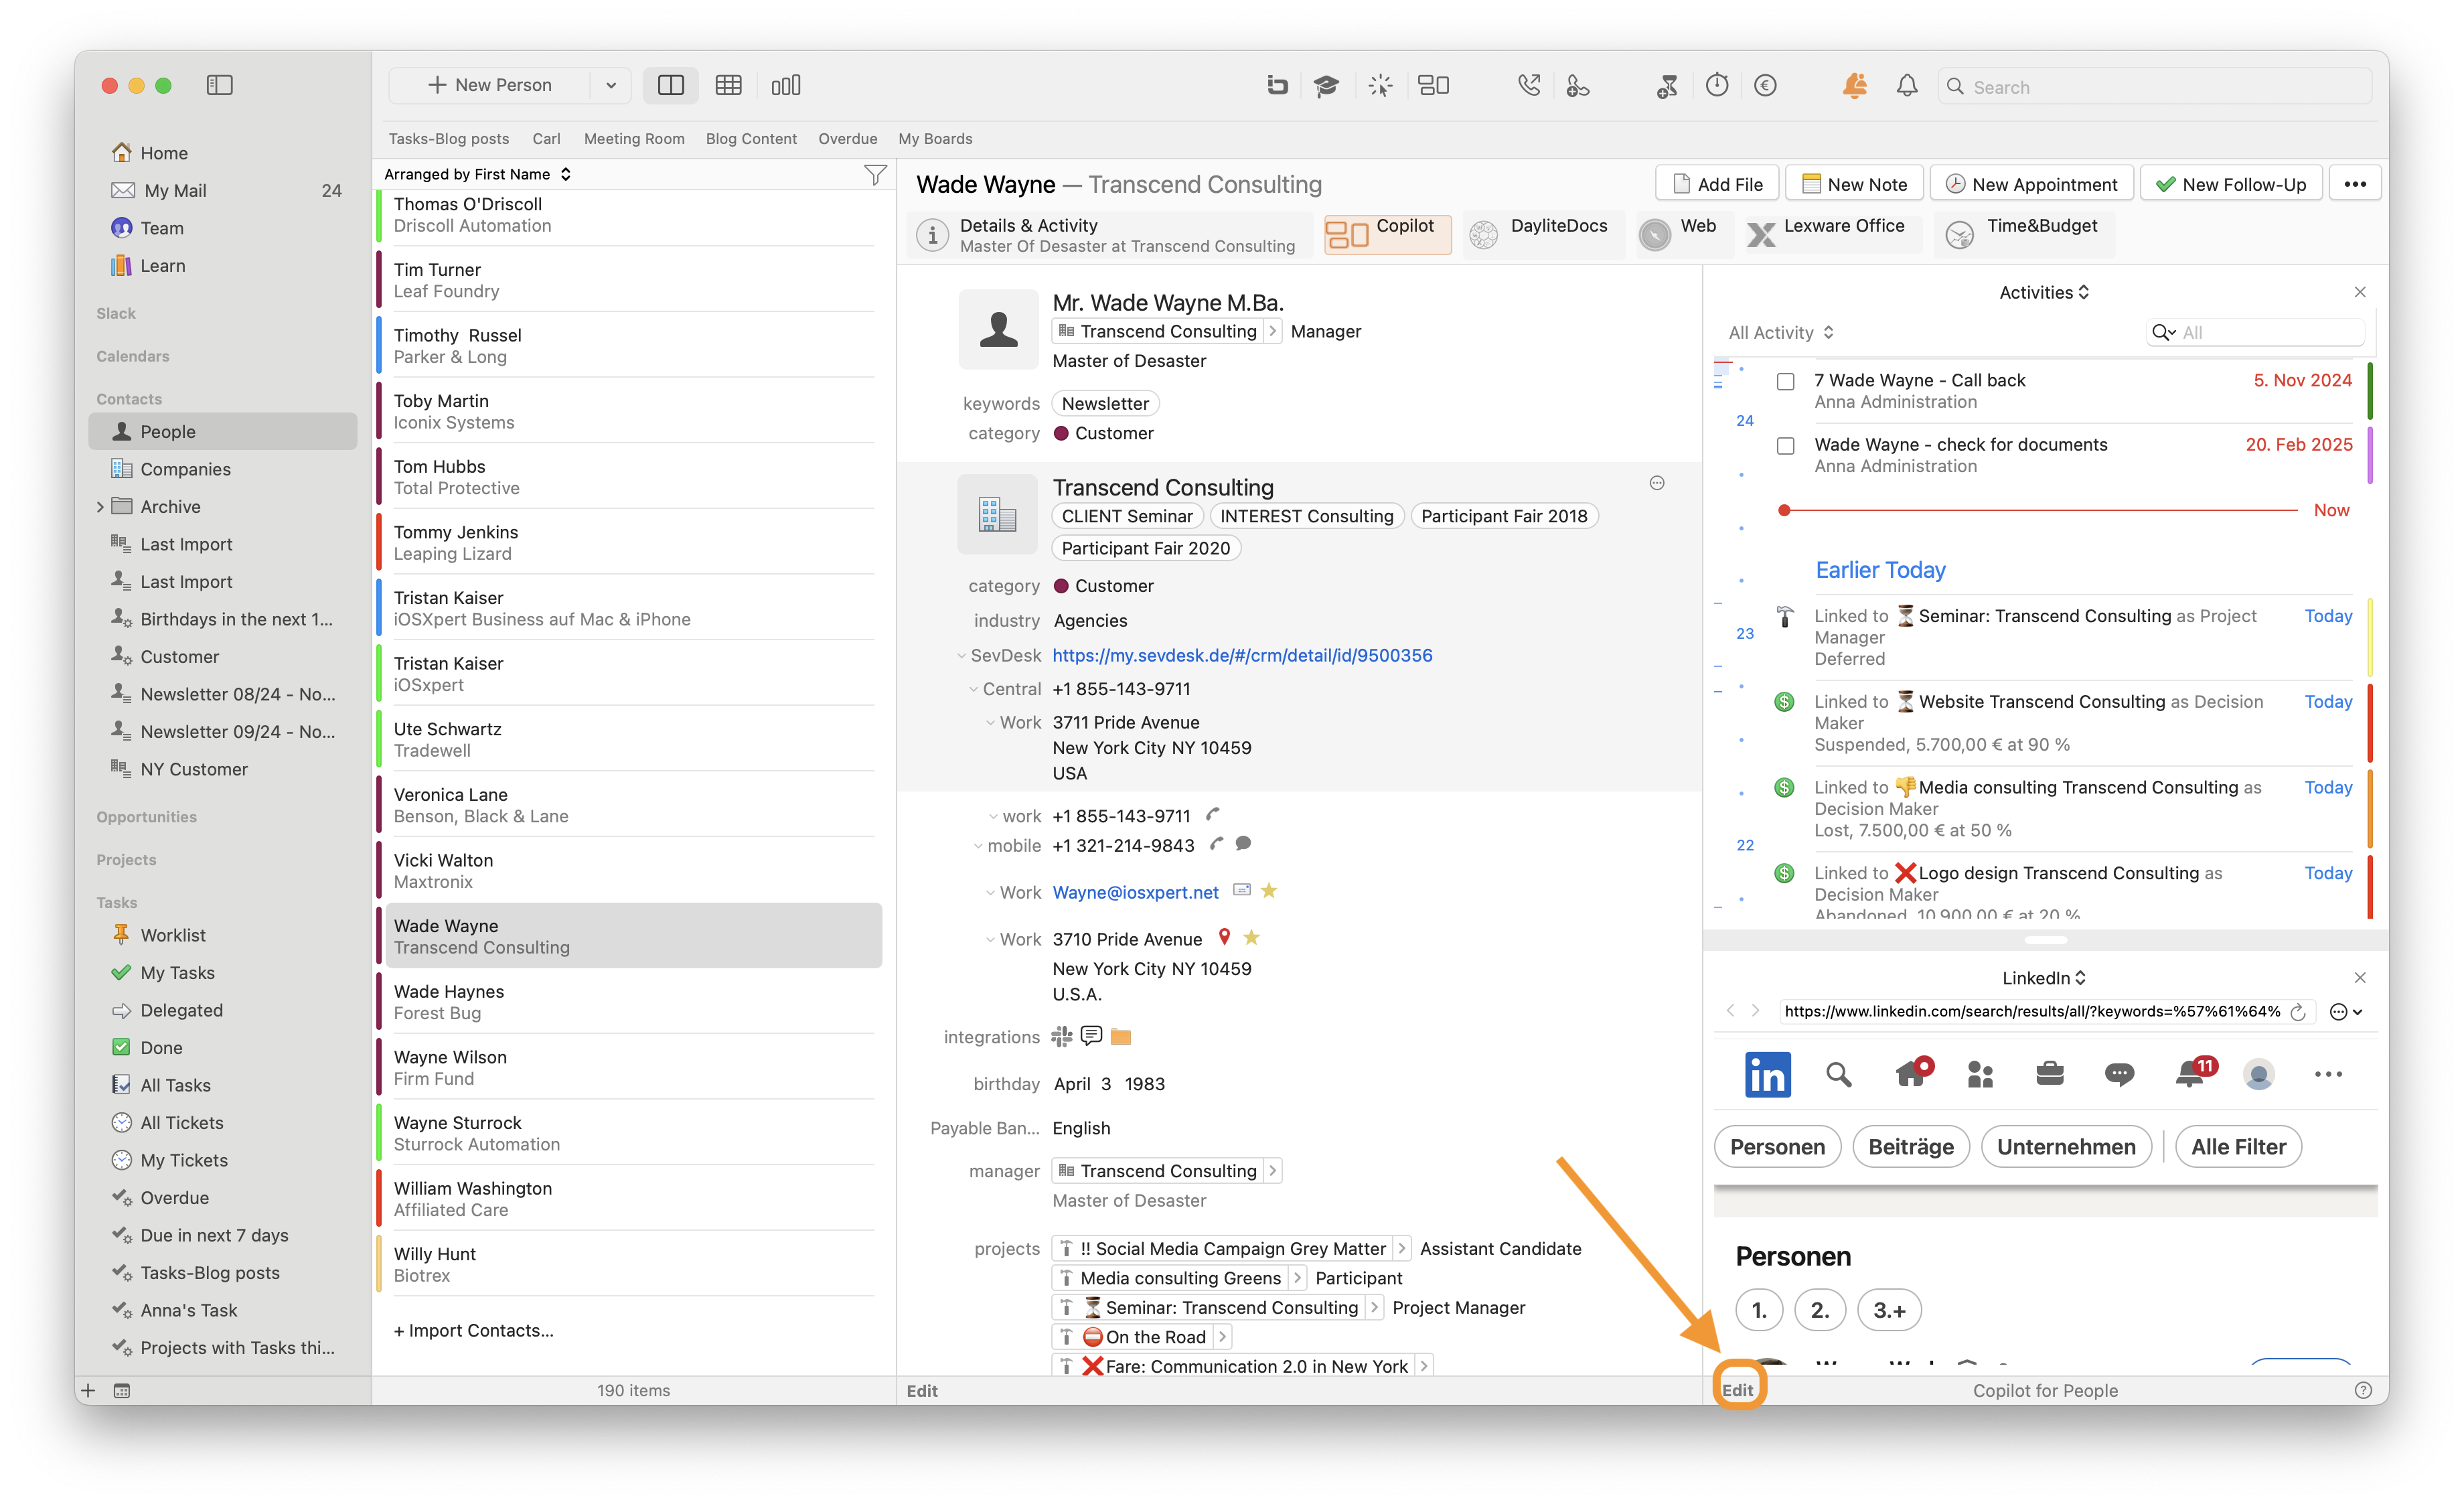Image resolution: width=2464 pixels, height=1504 pixels.
Task: Open the mobile phone label dropdown
Action: 978,846
